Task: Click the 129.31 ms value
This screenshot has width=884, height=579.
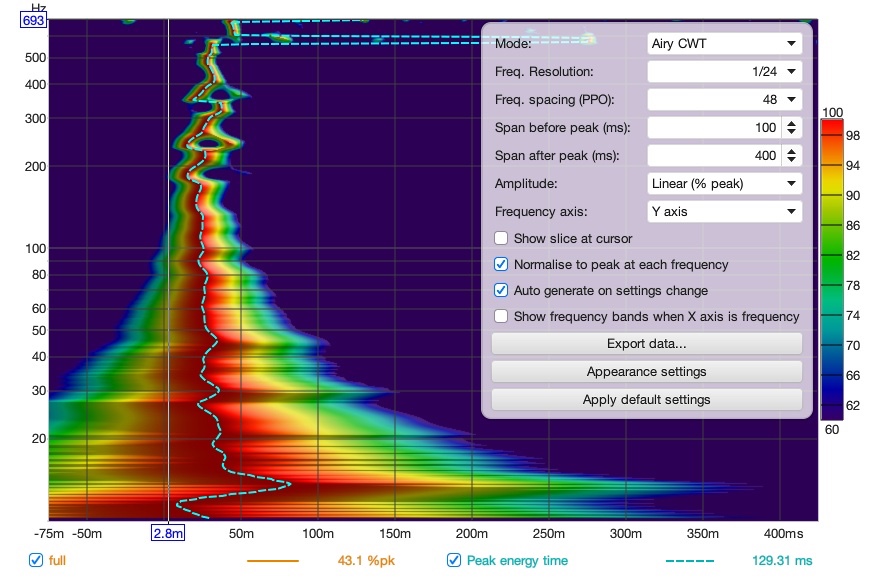Action: click(782, 561)
